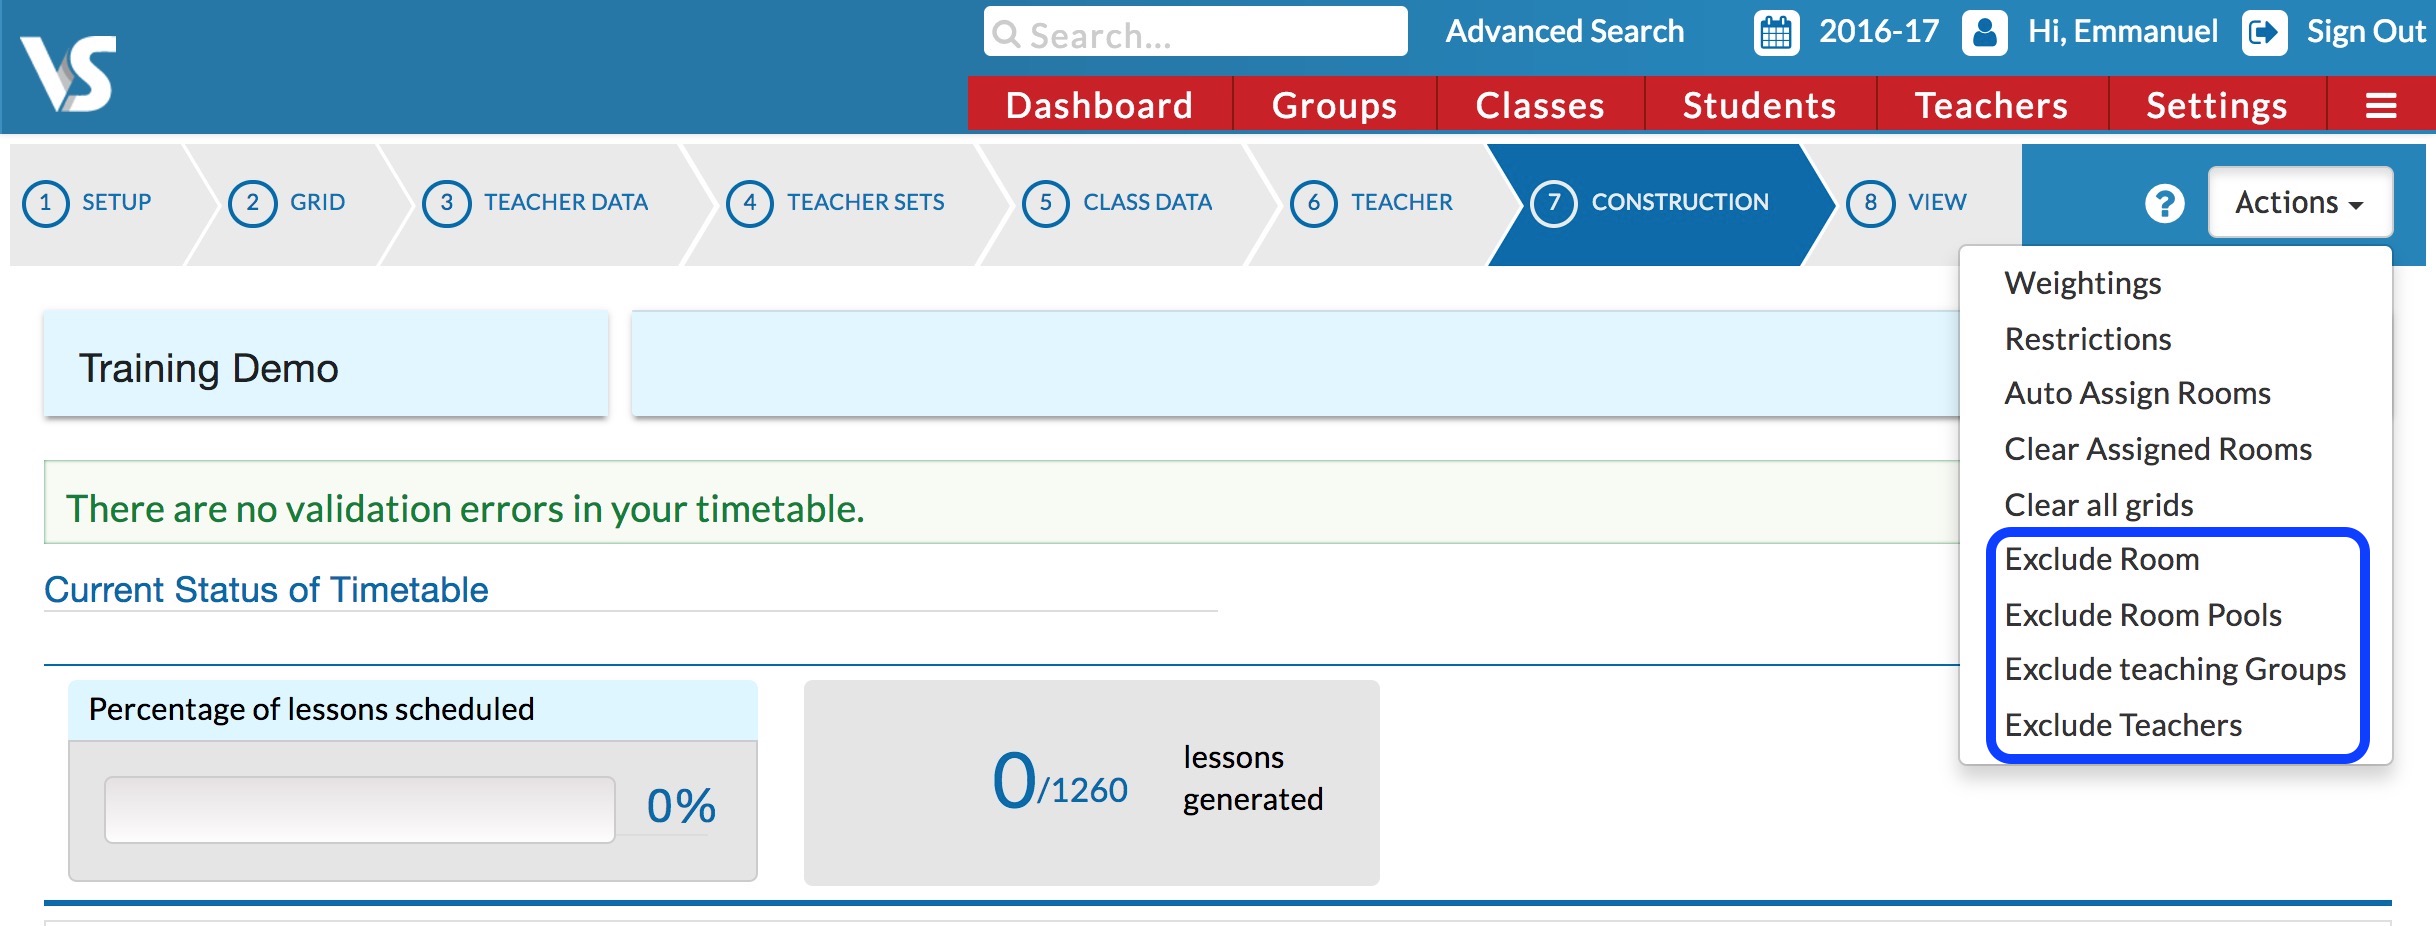2436x926 pixels.
Task: Choose Weightings from Actions menu
Action: point(2083,283)
